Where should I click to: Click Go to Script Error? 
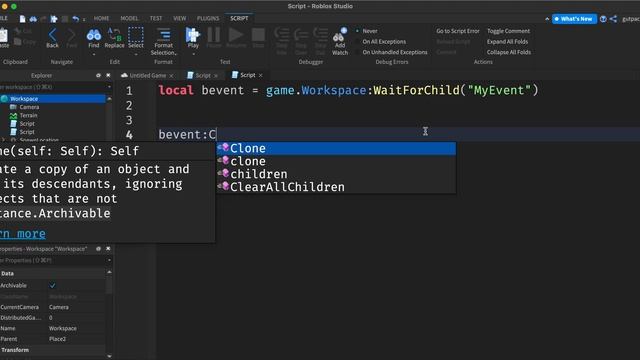458,31
